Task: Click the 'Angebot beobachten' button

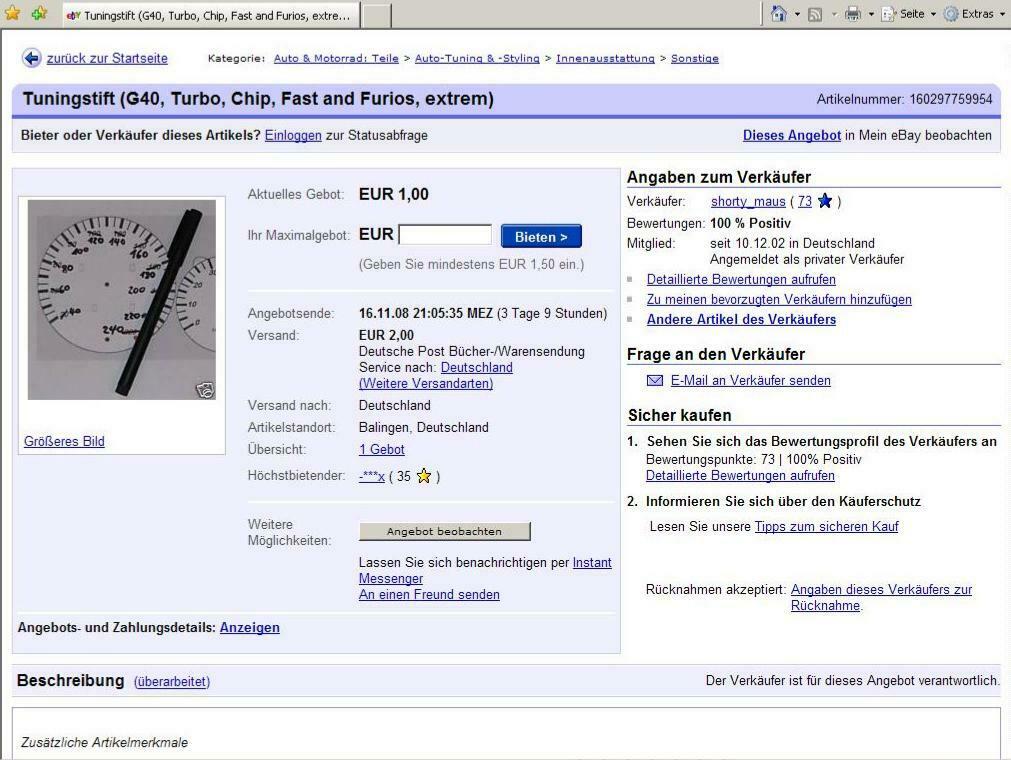Action: (444, 531)
